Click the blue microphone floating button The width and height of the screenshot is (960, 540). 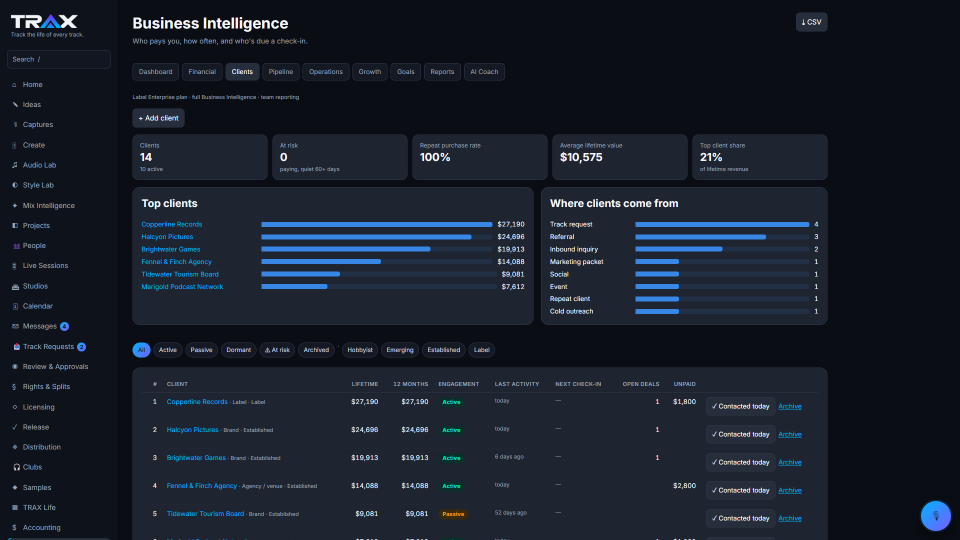(936, 516)
